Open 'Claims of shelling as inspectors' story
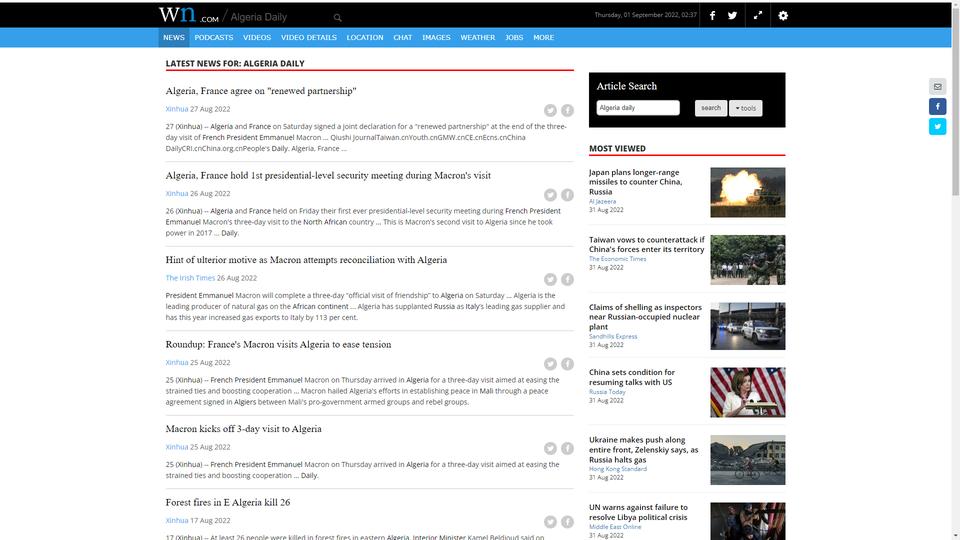The image size is (960, 540). [645, 317]
